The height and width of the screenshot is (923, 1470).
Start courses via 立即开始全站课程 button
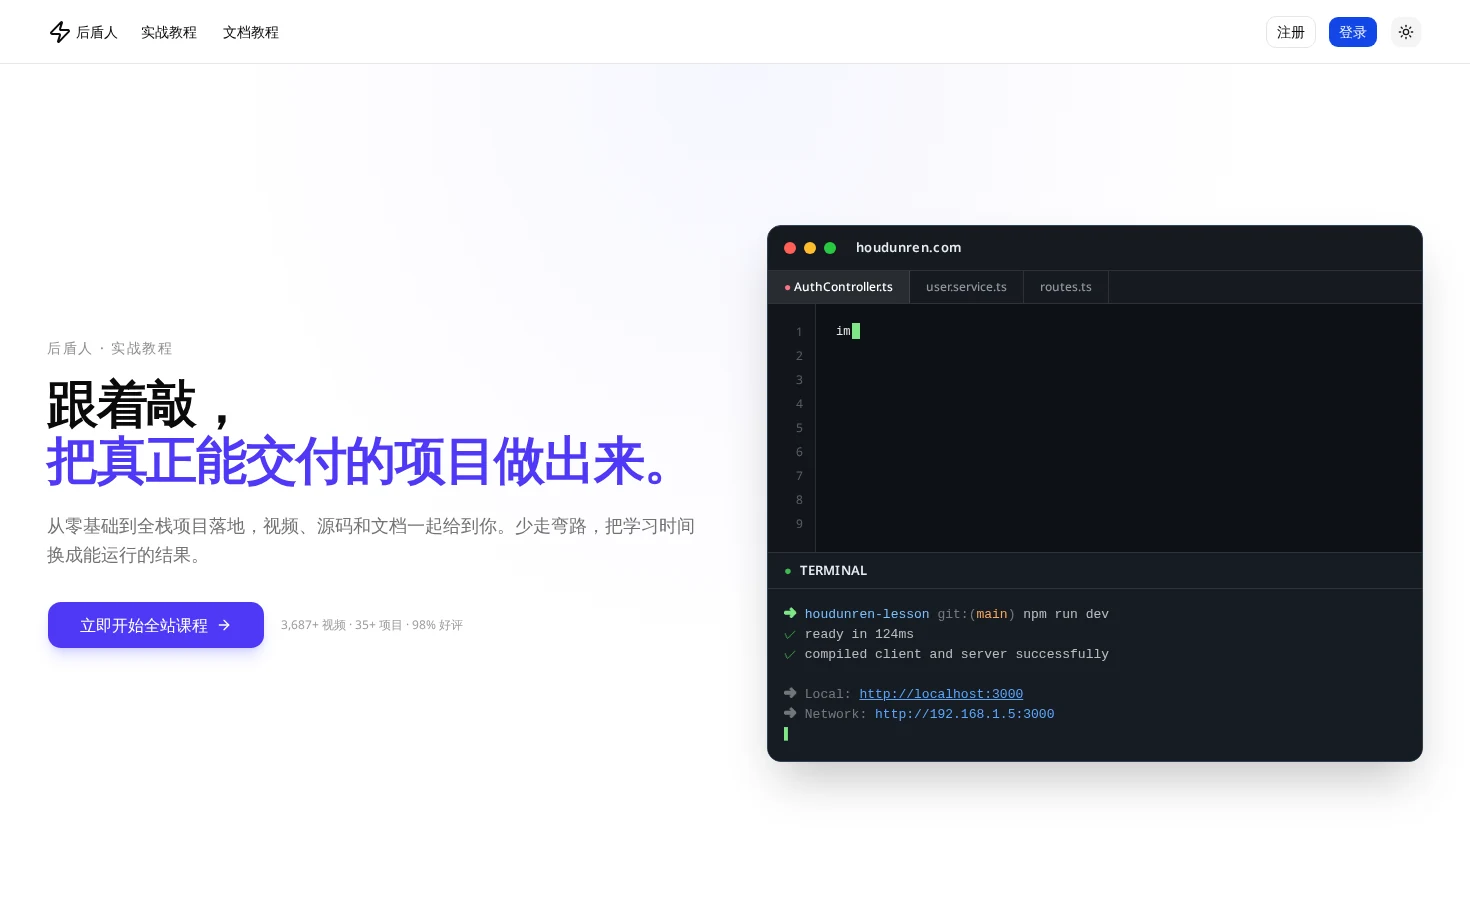pyautogui.click(x=156, y=625)
